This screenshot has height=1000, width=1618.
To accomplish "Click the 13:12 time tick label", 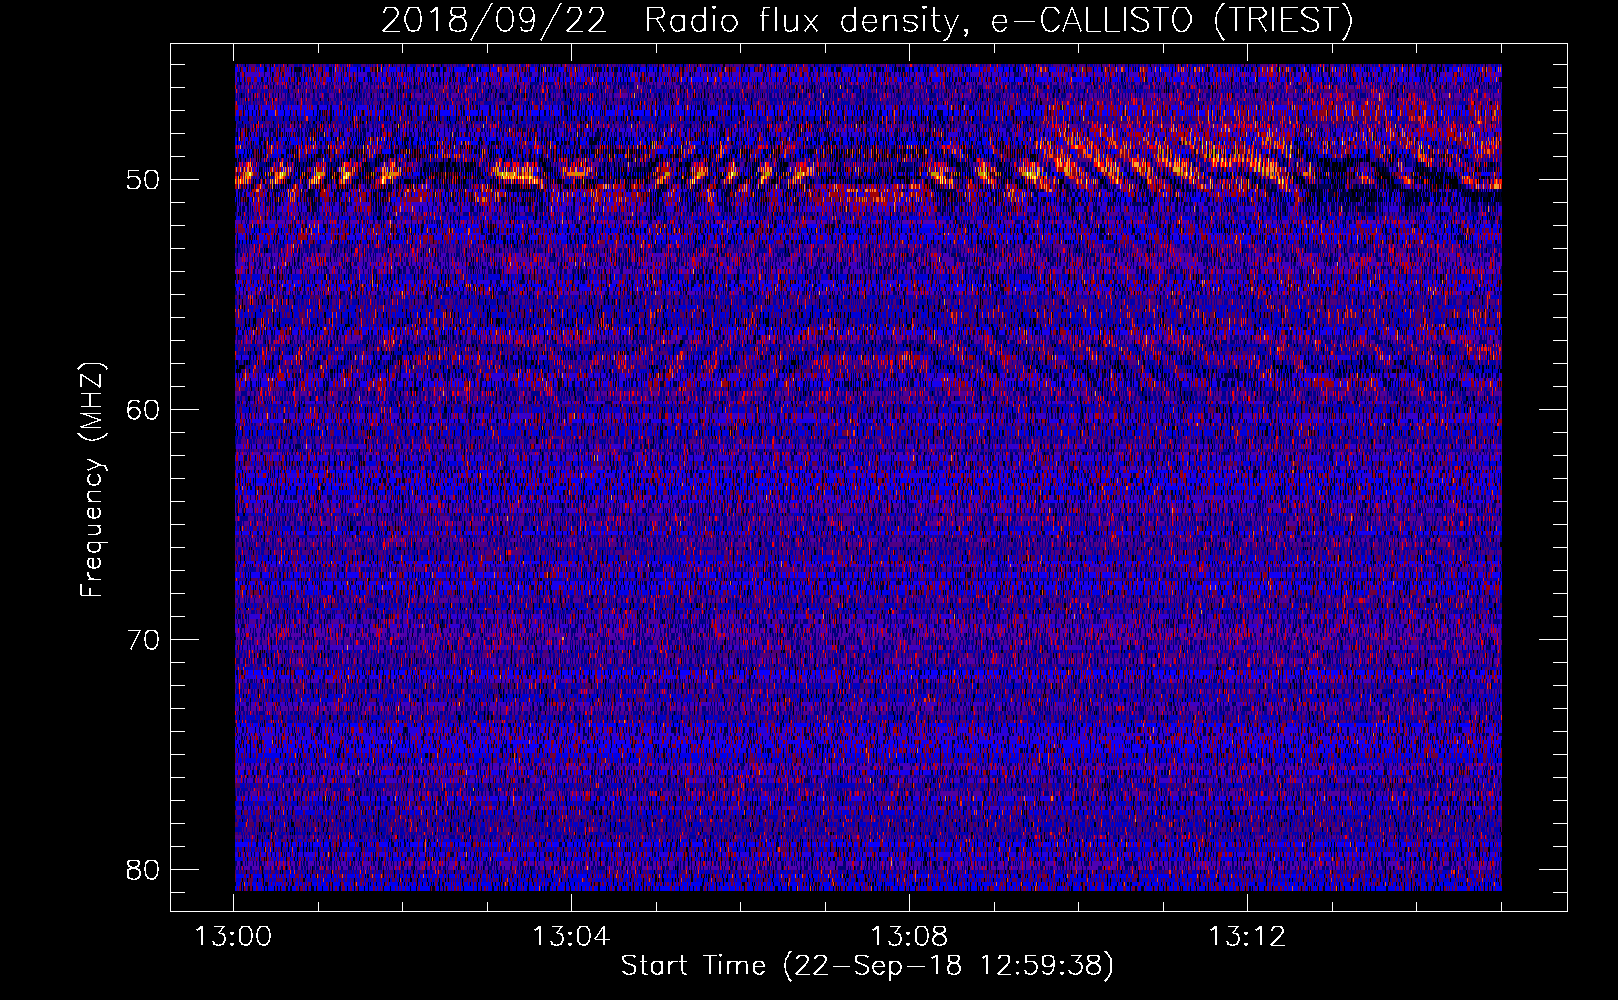I will click(x=1246, y=937).
